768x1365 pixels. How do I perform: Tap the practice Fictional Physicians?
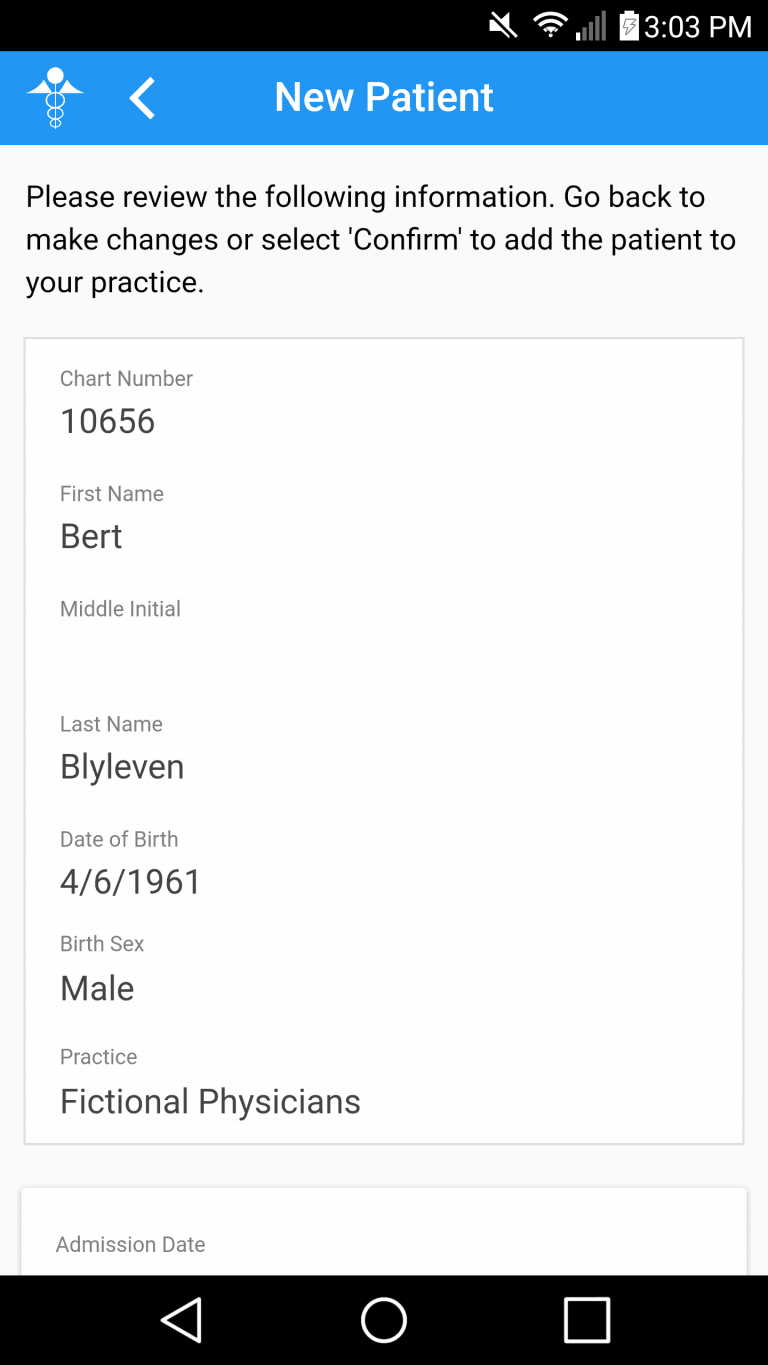tap(210, 1101)
